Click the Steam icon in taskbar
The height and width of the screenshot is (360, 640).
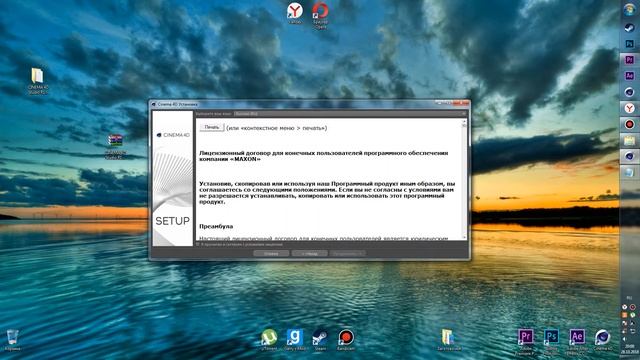click(629, 27)
